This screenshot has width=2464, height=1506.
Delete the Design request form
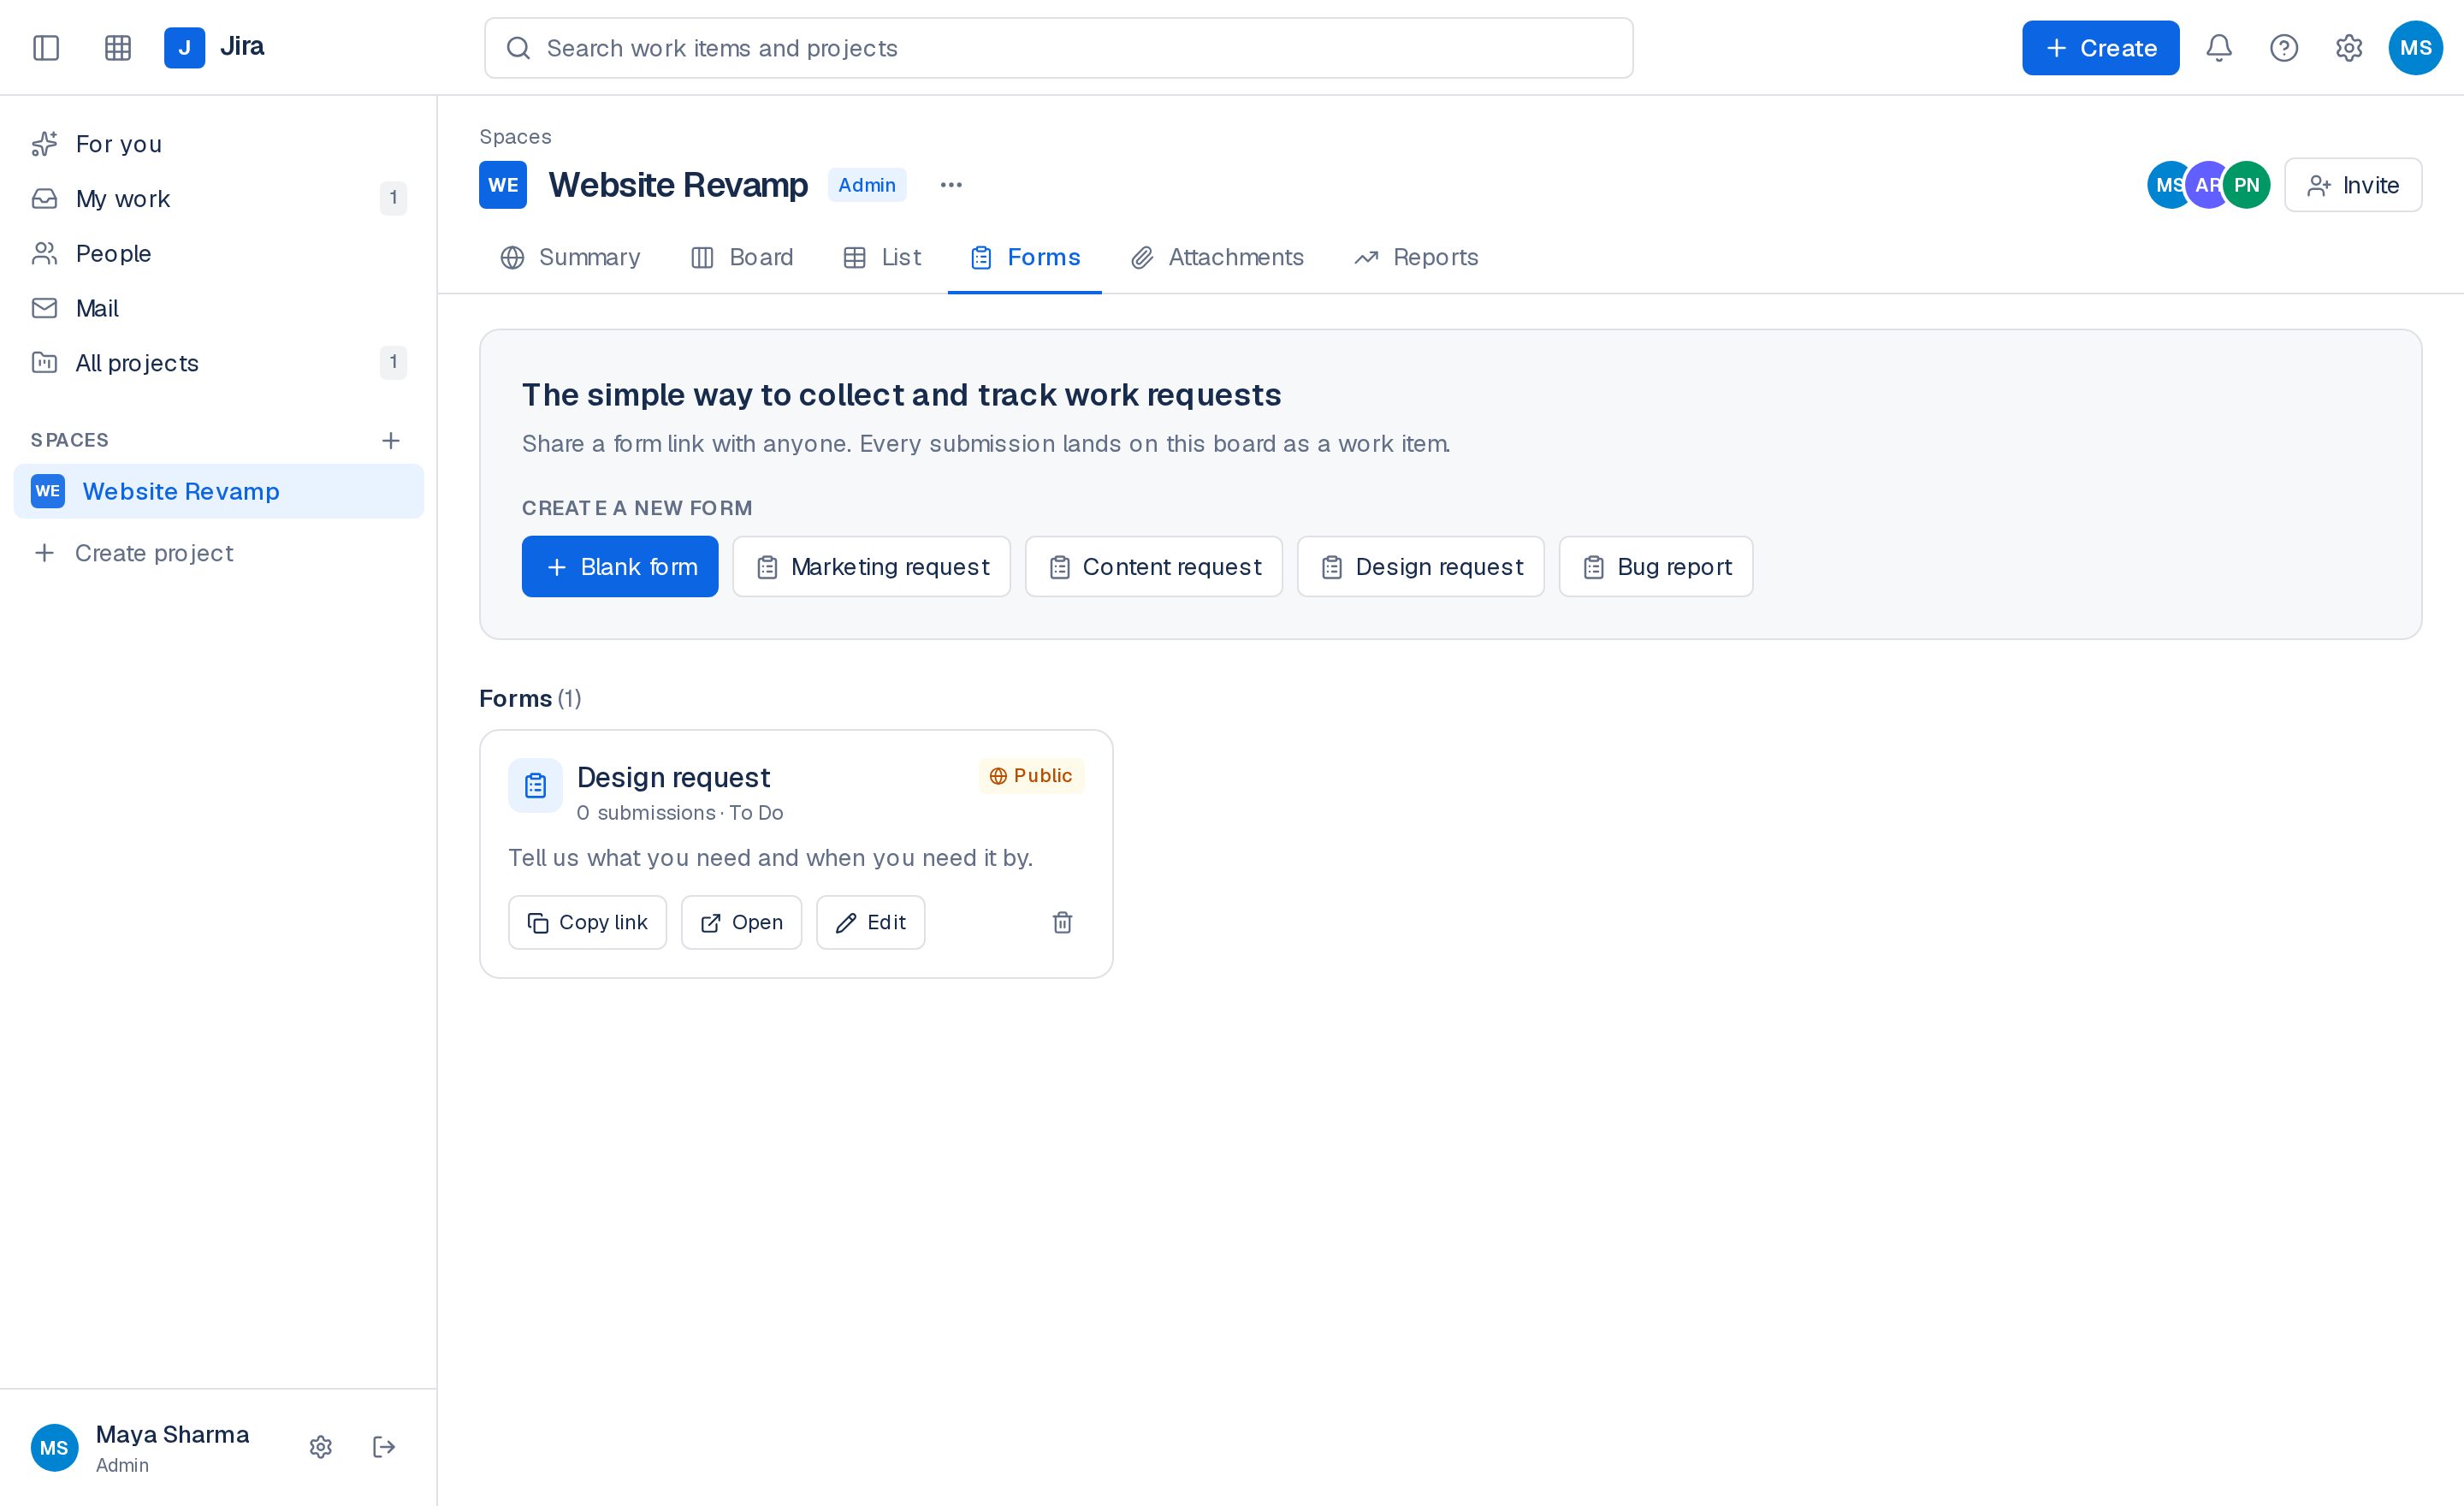1063,922
